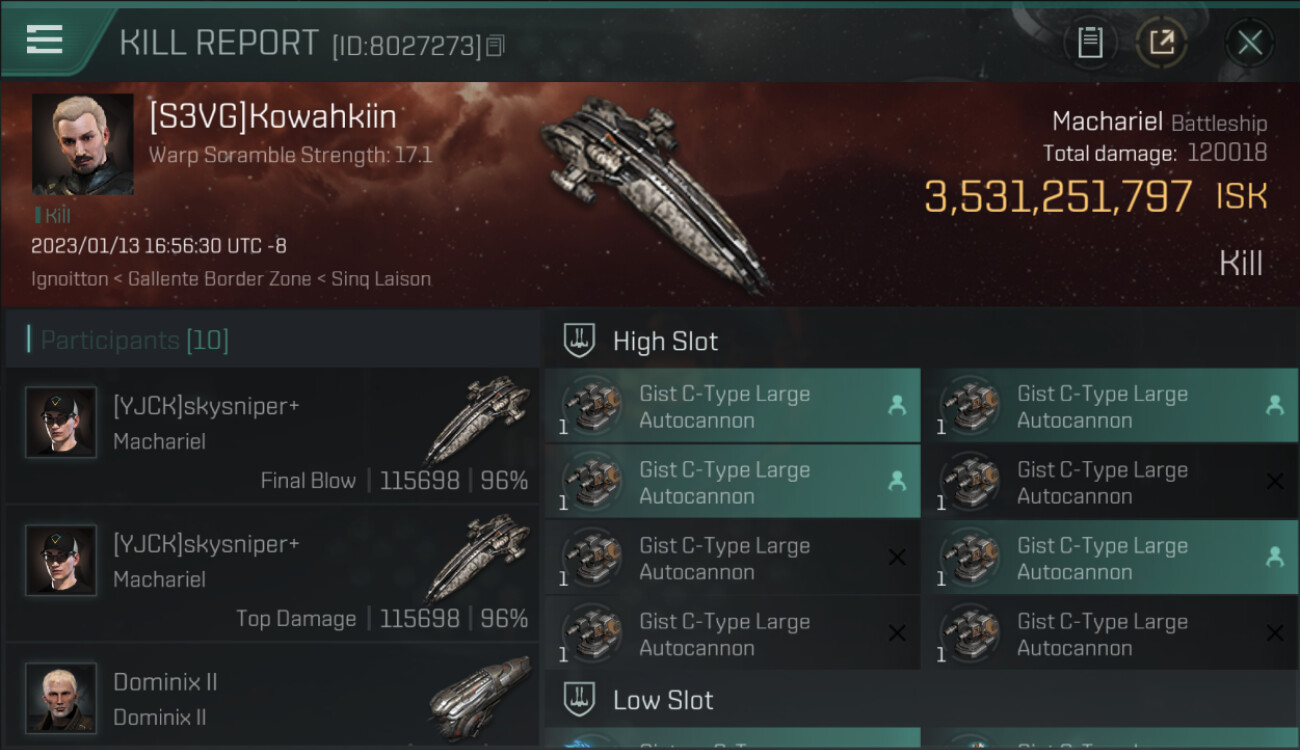Viewport: 1300px width, 750px height.
Task: Click the High Slot section icon
Action: click(x=580, y=340)
